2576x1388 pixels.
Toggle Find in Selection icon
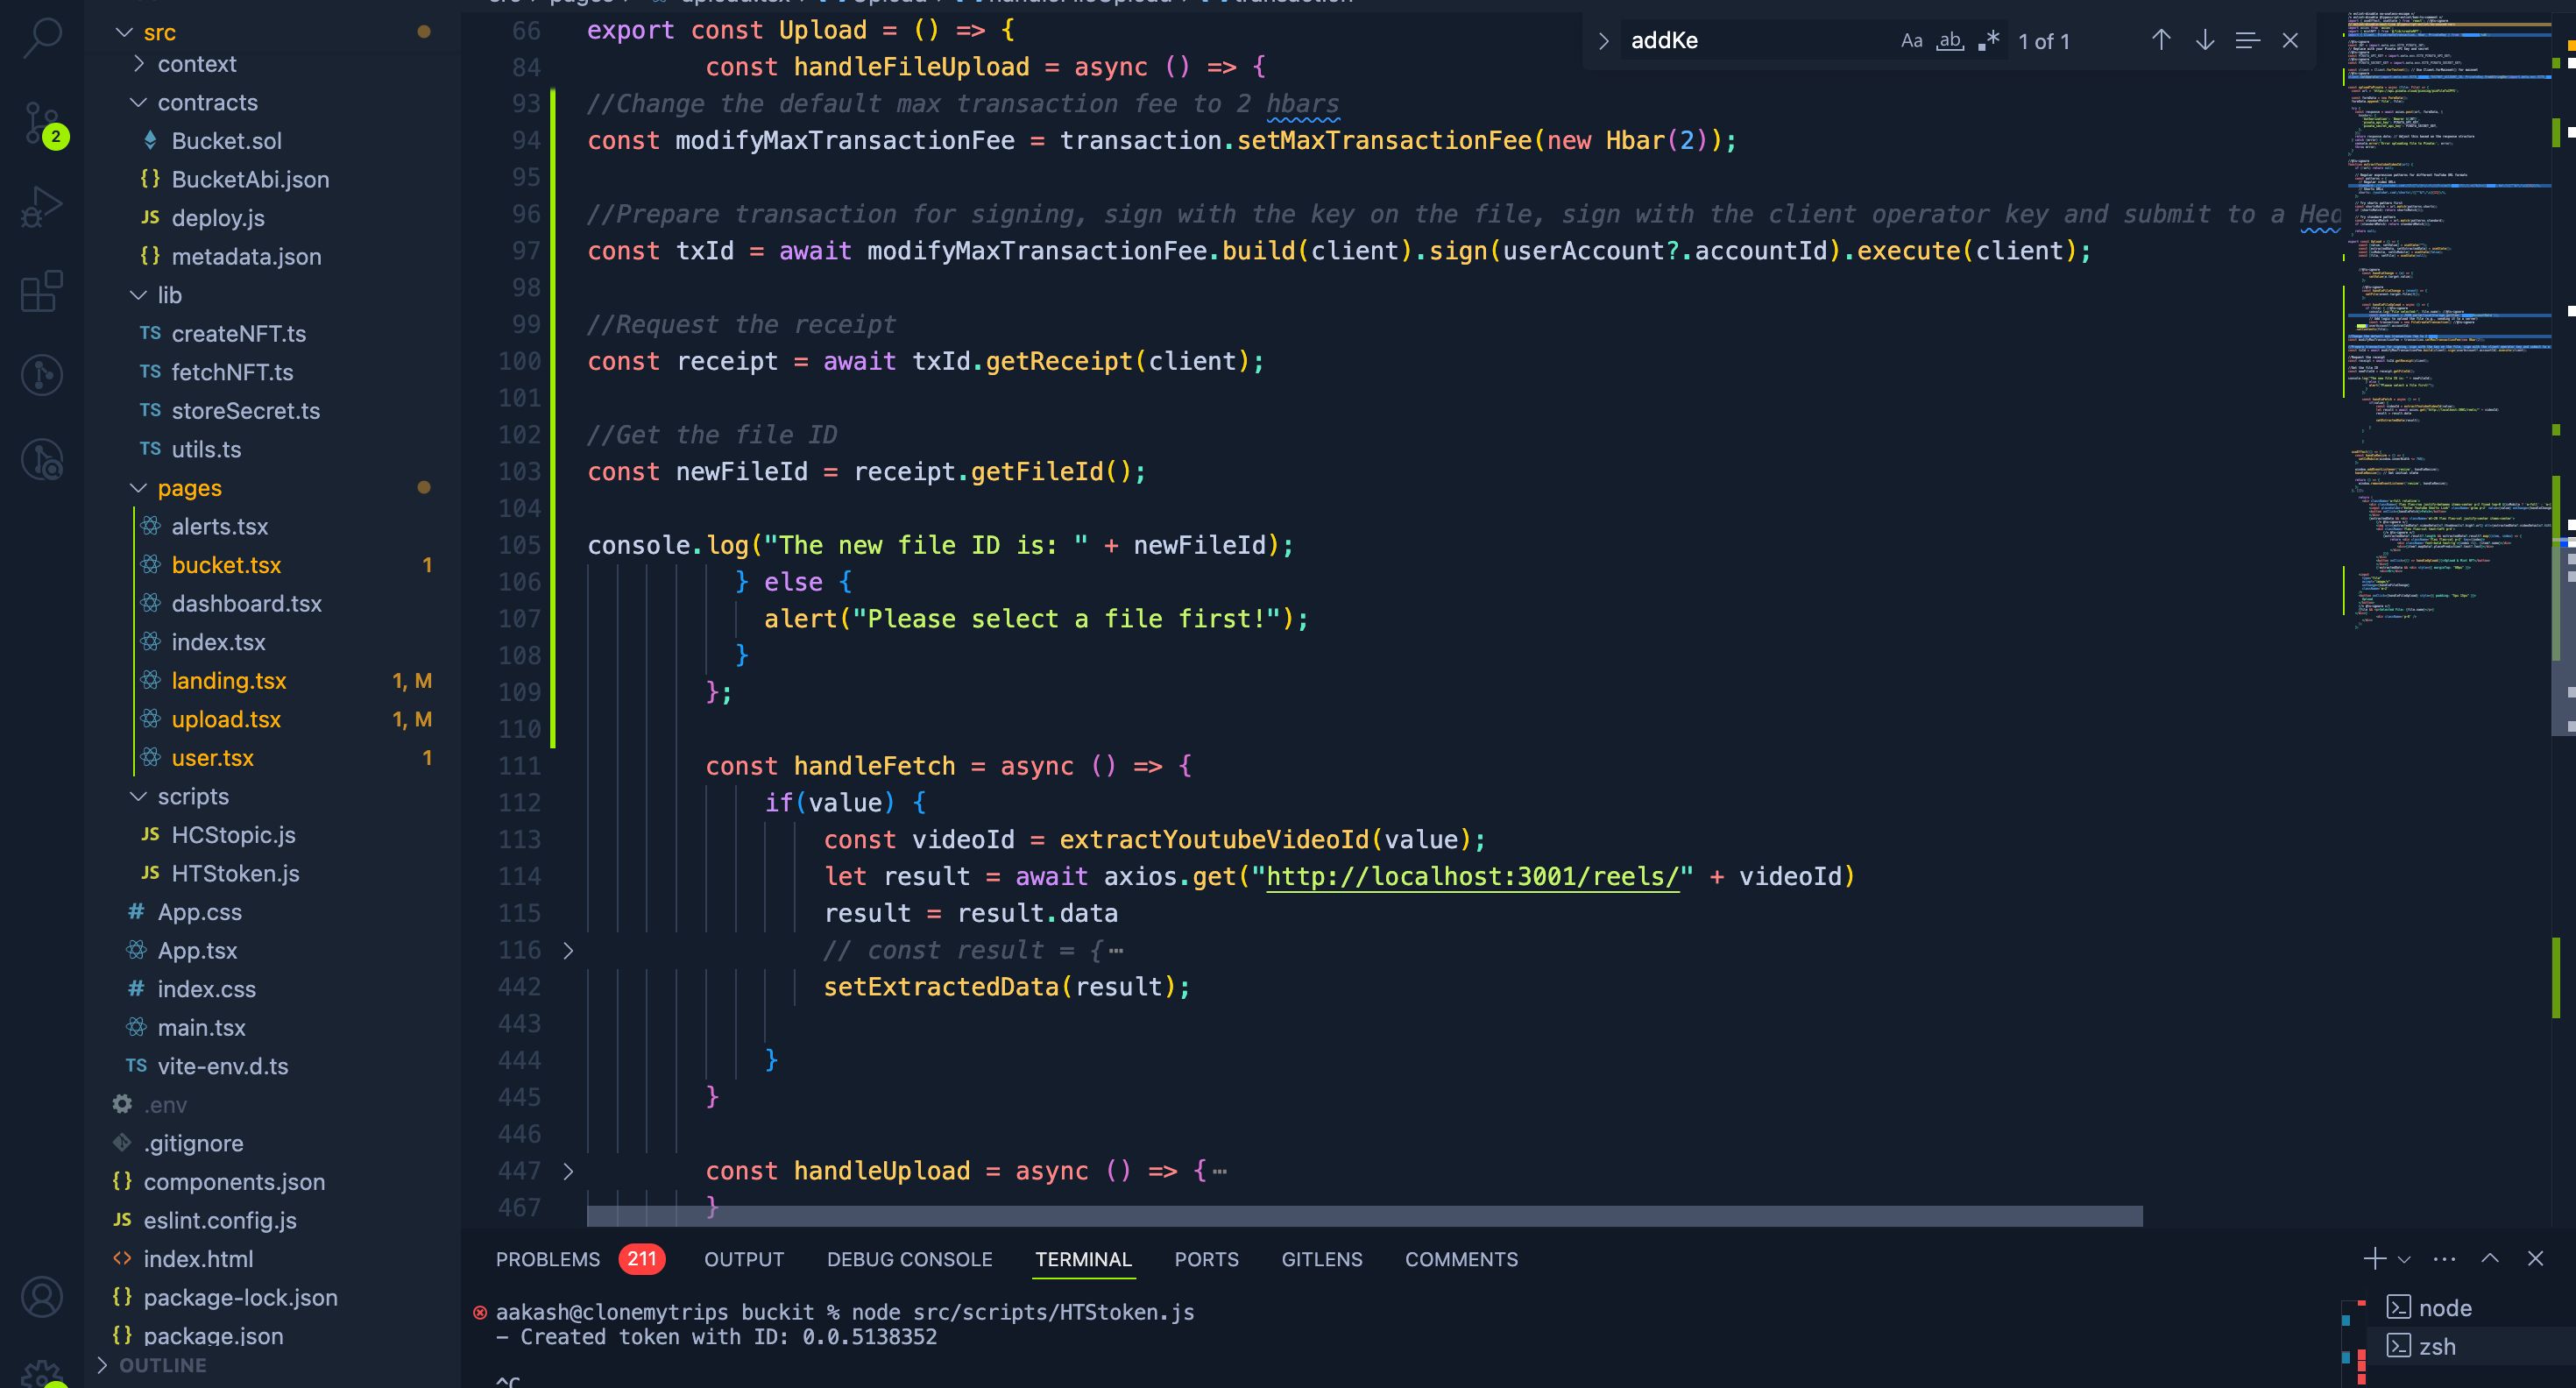(x=2247, y=40)
